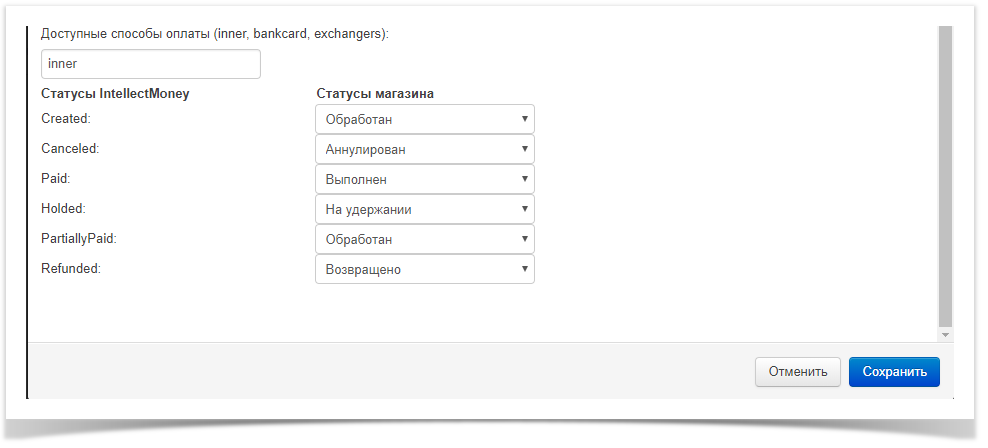Expand the Refunded dropdown showing Возвращено

point(424,269)
